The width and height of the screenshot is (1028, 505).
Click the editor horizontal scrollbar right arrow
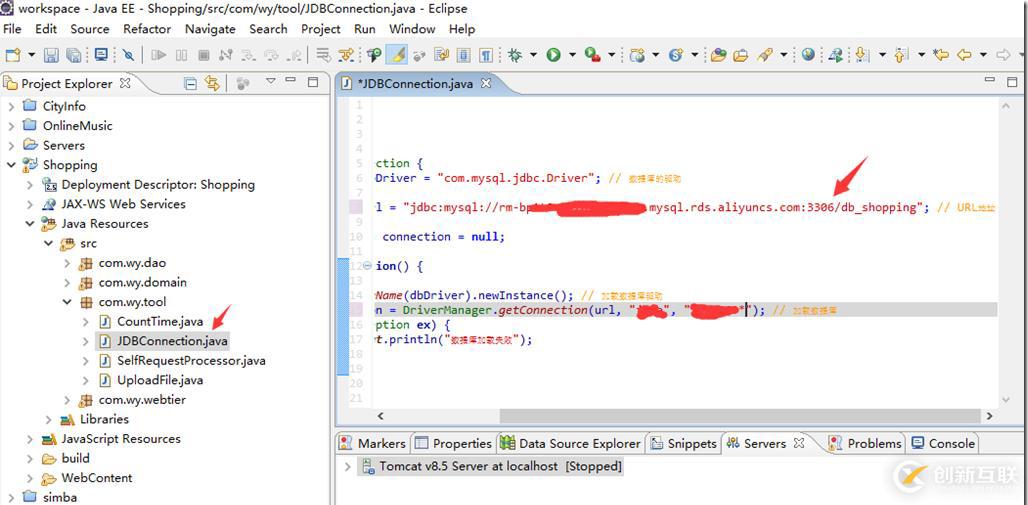(x=989, y=416)
